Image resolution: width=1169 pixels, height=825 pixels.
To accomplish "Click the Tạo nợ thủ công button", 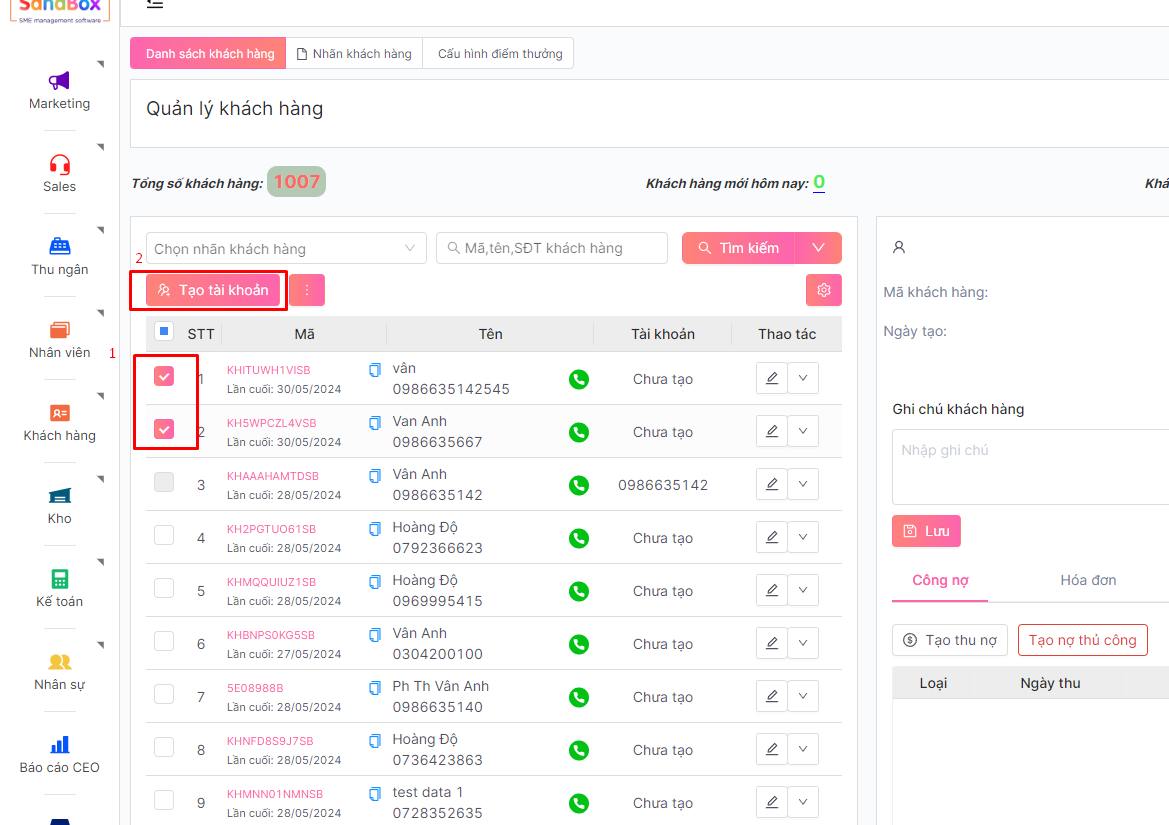I will pos(1082,640).
